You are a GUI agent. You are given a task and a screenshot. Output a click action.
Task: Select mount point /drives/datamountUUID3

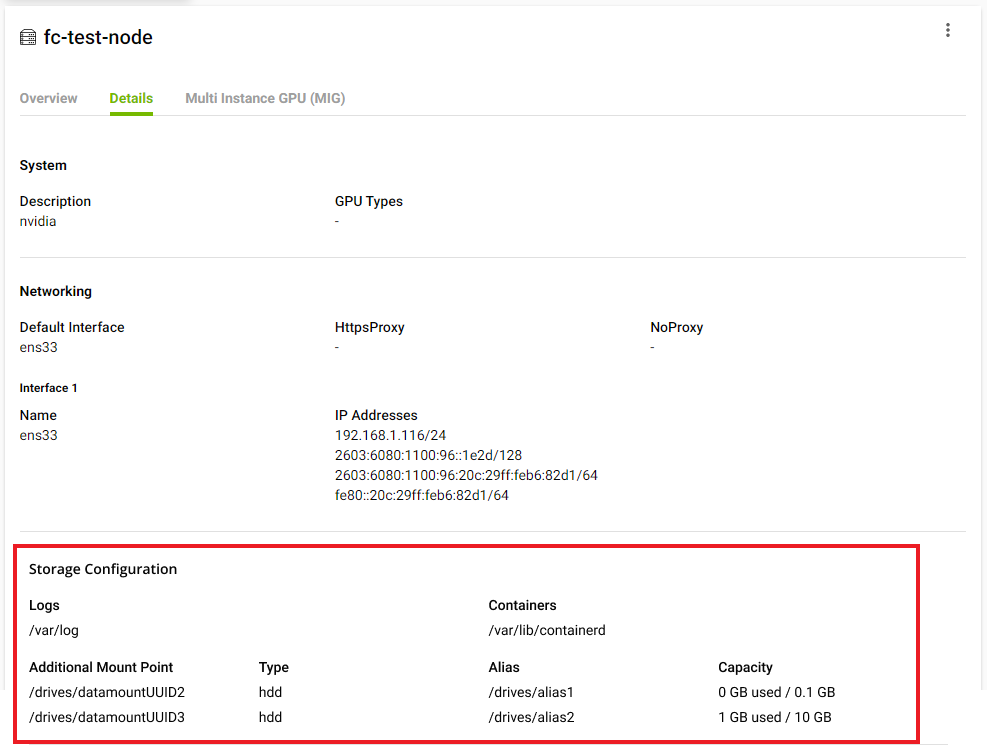point(107,717)
